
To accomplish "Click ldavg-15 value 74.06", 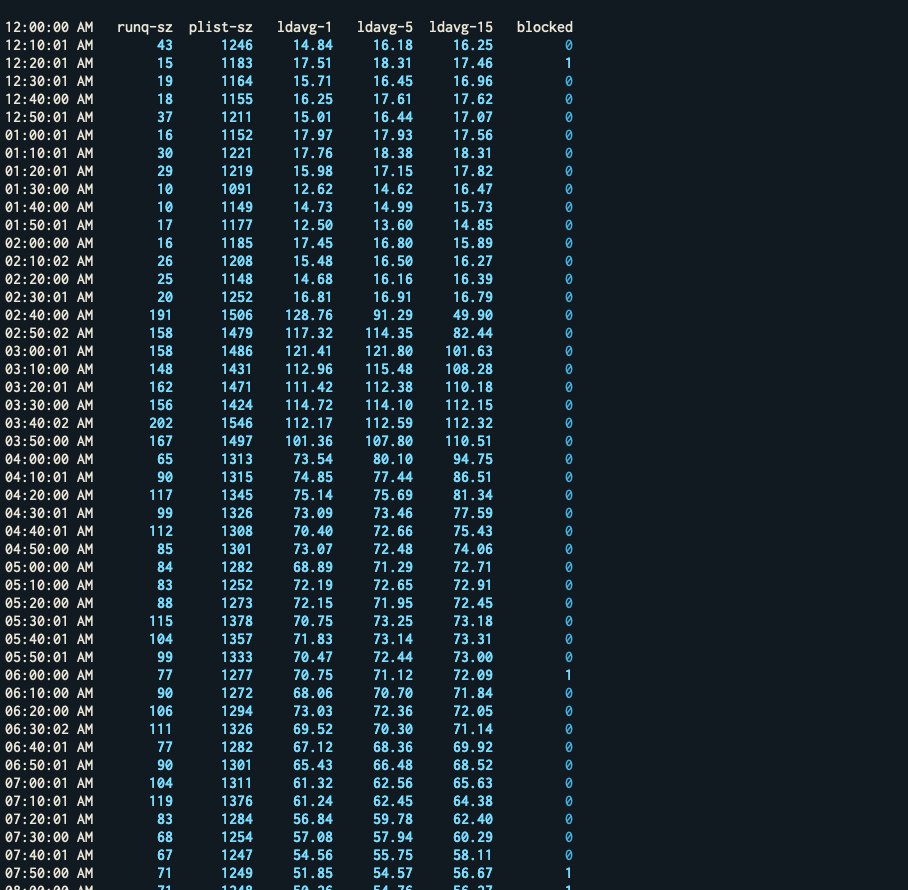I will point(473,549).
